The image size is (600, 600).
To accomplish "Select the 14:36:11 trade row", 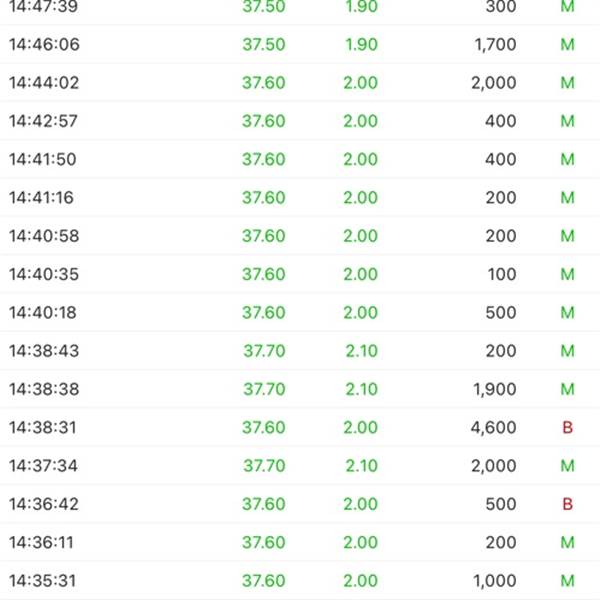I will 300,542.
